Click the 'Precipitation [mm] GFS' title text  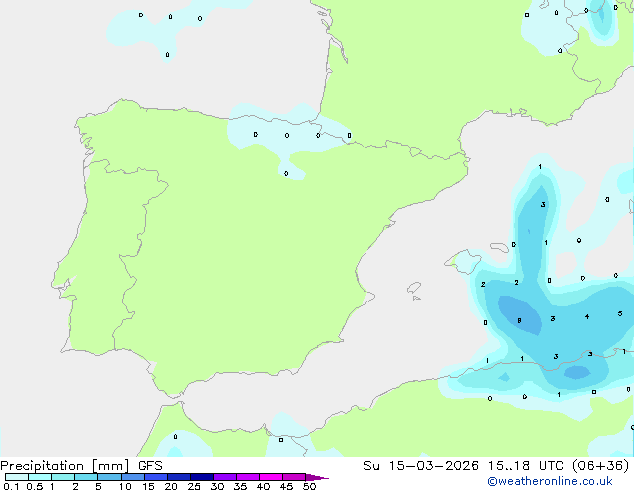(81, 466)
